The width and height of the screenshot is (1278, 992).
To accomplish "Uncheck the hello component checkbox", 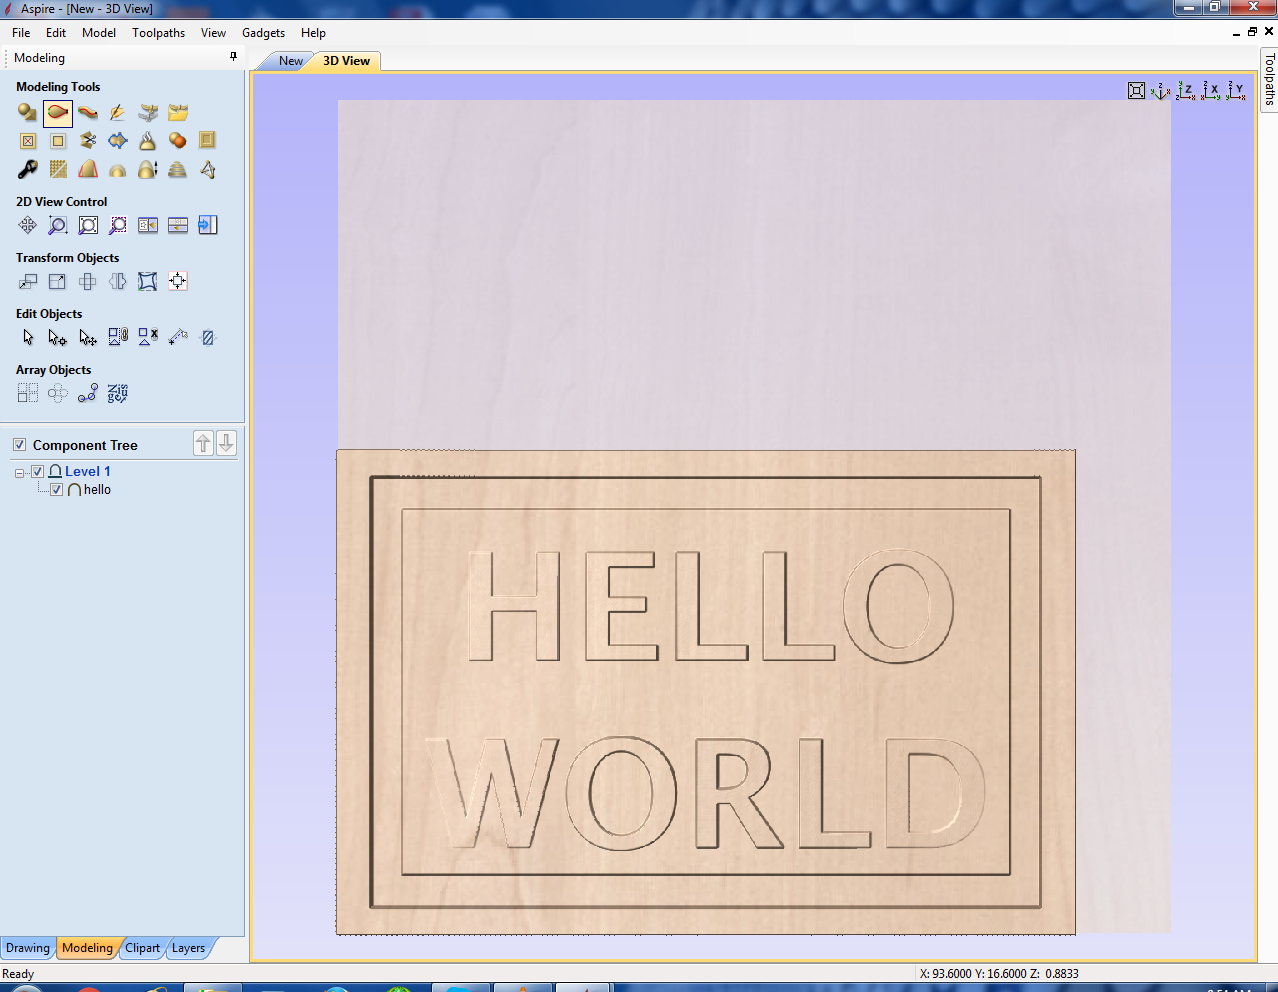I will pyautogui.click(x=57, y=490).
